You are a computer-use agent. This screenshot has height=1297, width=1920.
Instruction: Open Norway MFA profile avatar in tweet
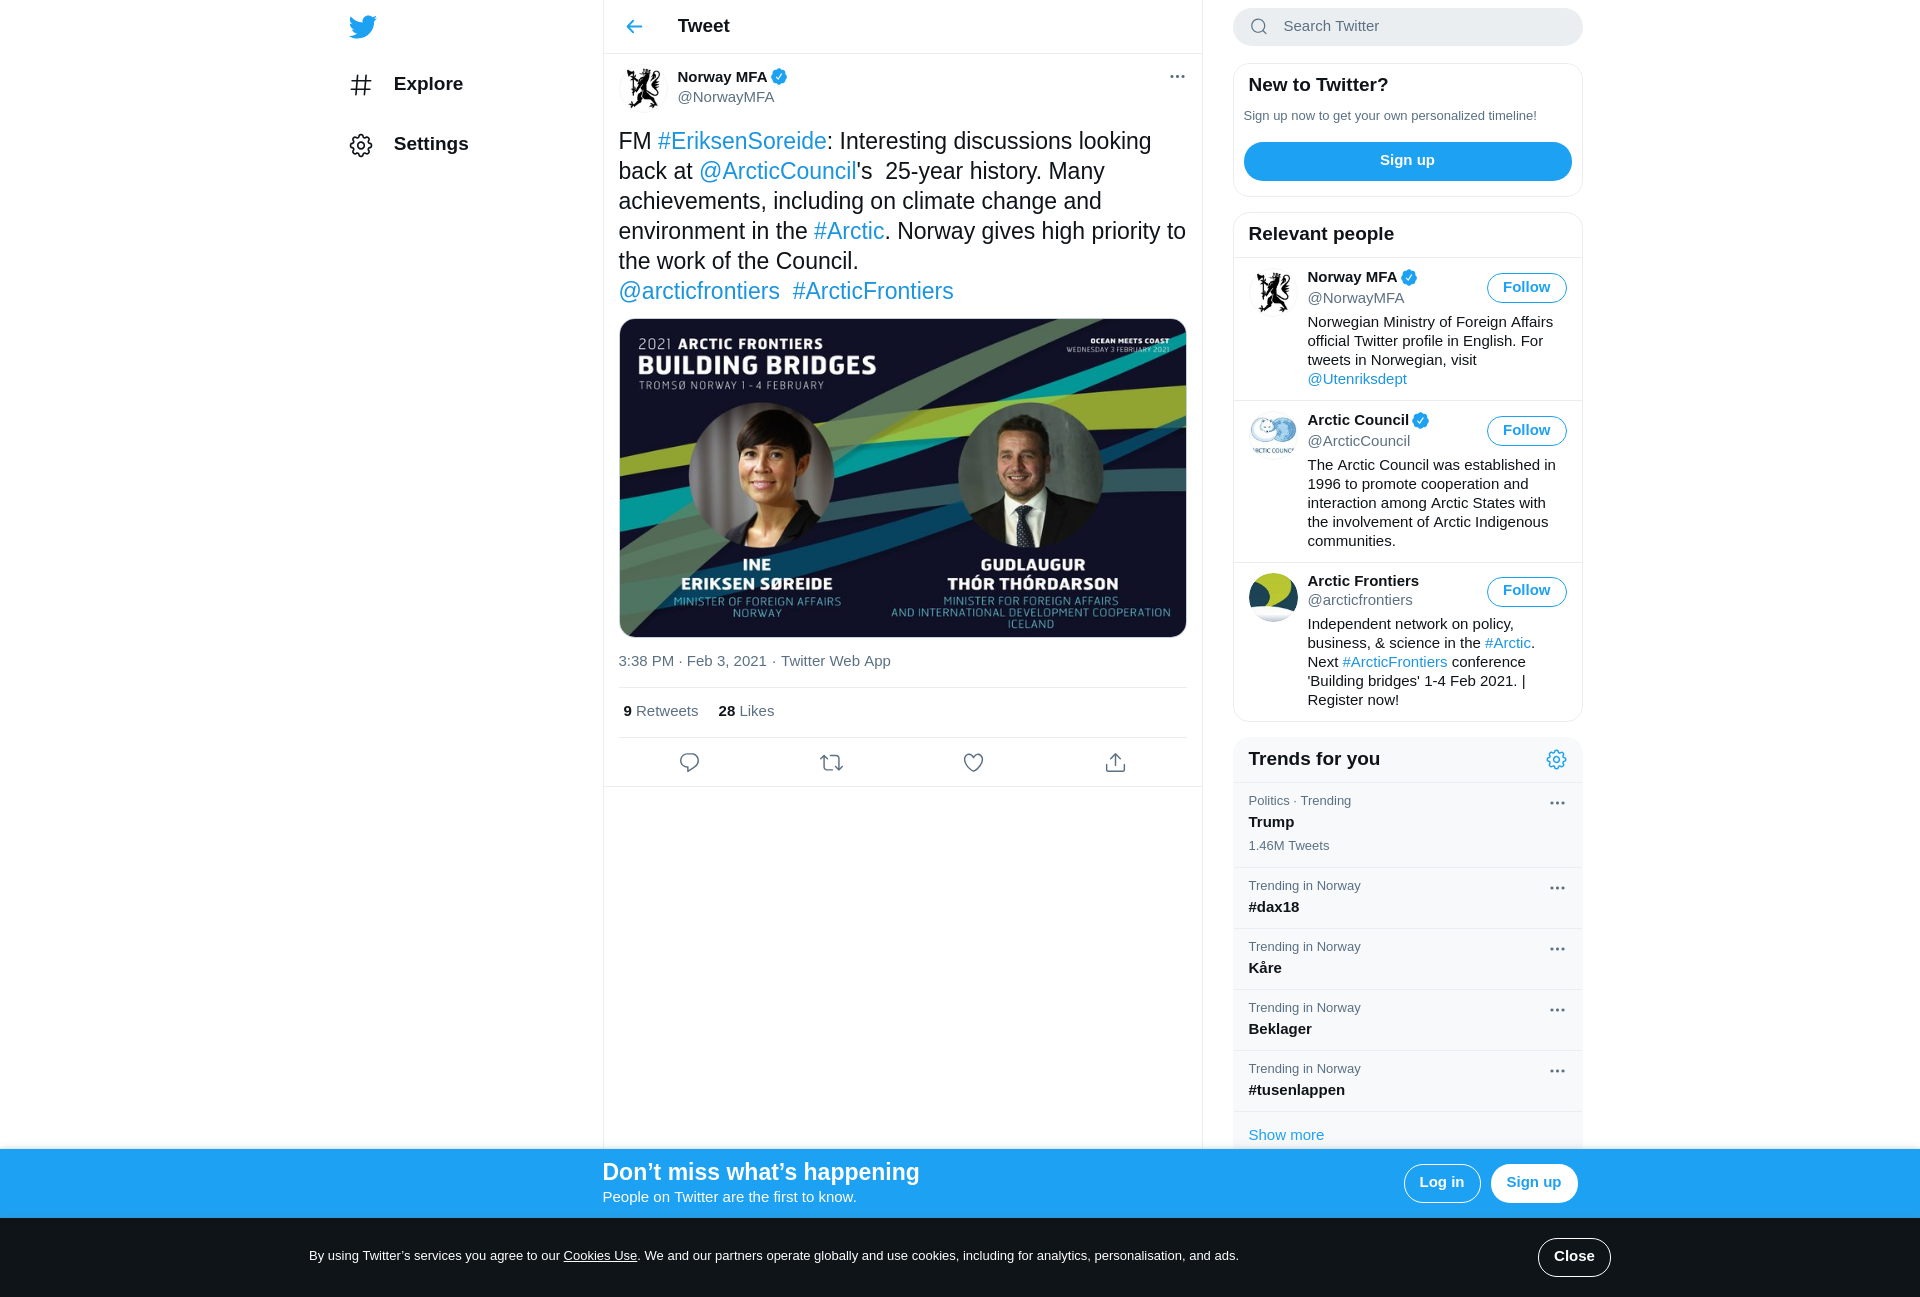pos(643,88)
